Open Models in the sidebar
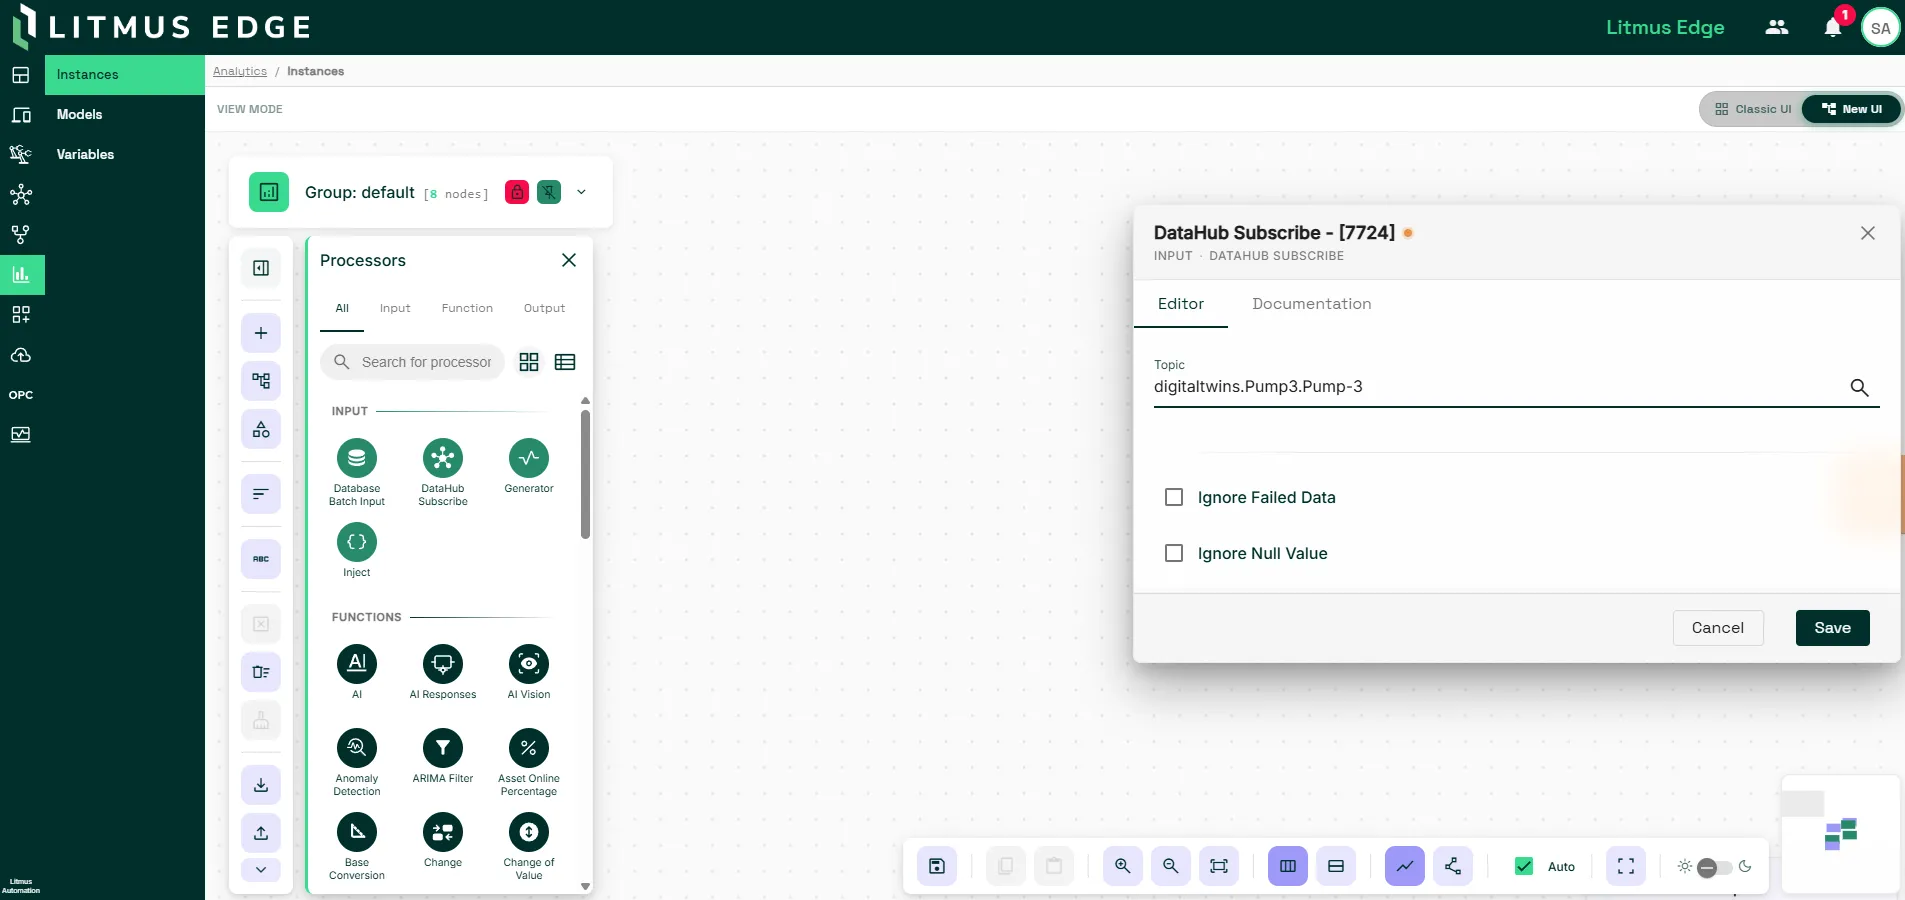This screenshot has height=900, width=1905. point(80,114)
